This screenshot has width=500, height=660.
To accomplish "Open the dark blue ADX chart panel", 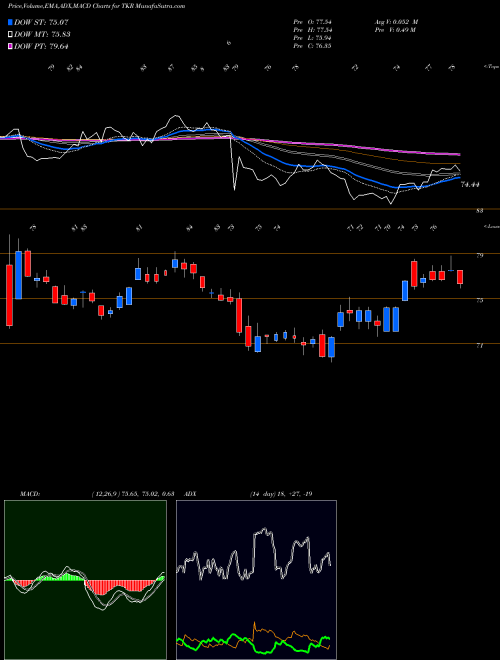I will [x=256, y=580].
